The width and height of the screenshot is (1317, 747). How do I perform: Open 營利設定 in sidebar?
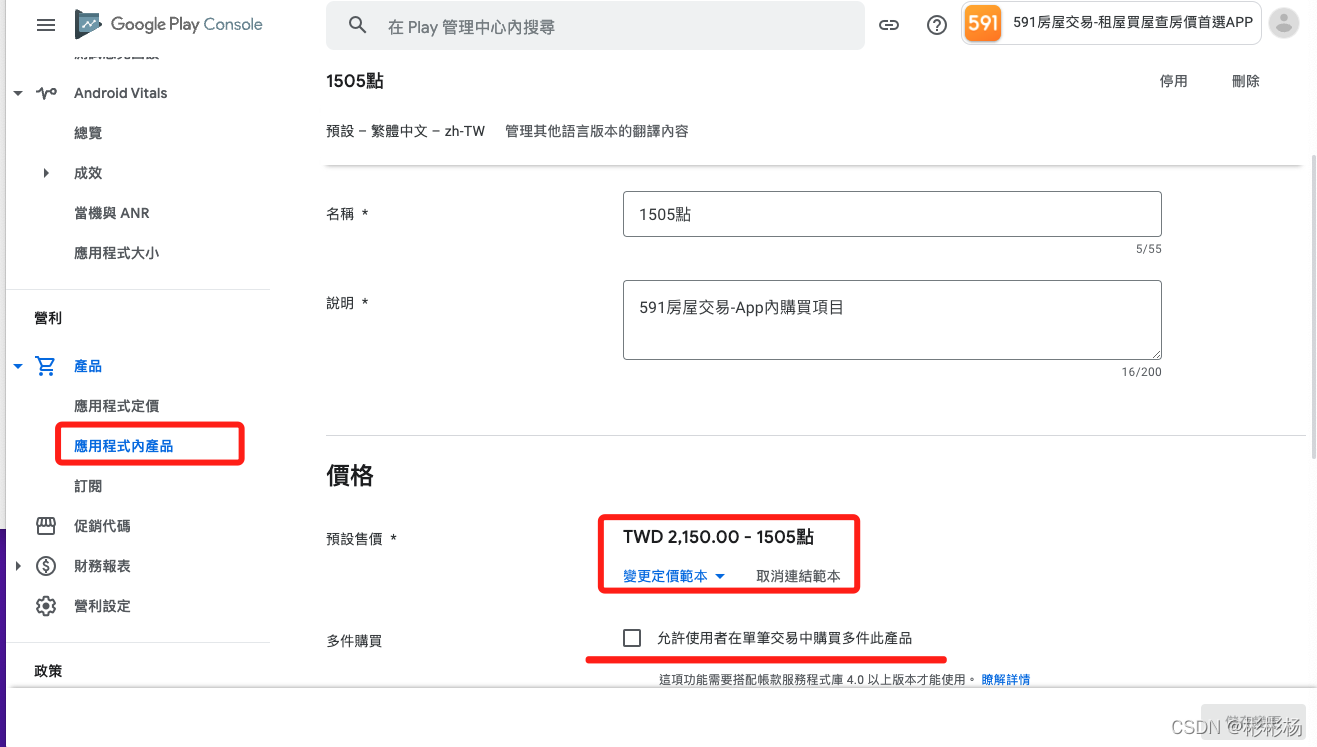click(102, 606)
